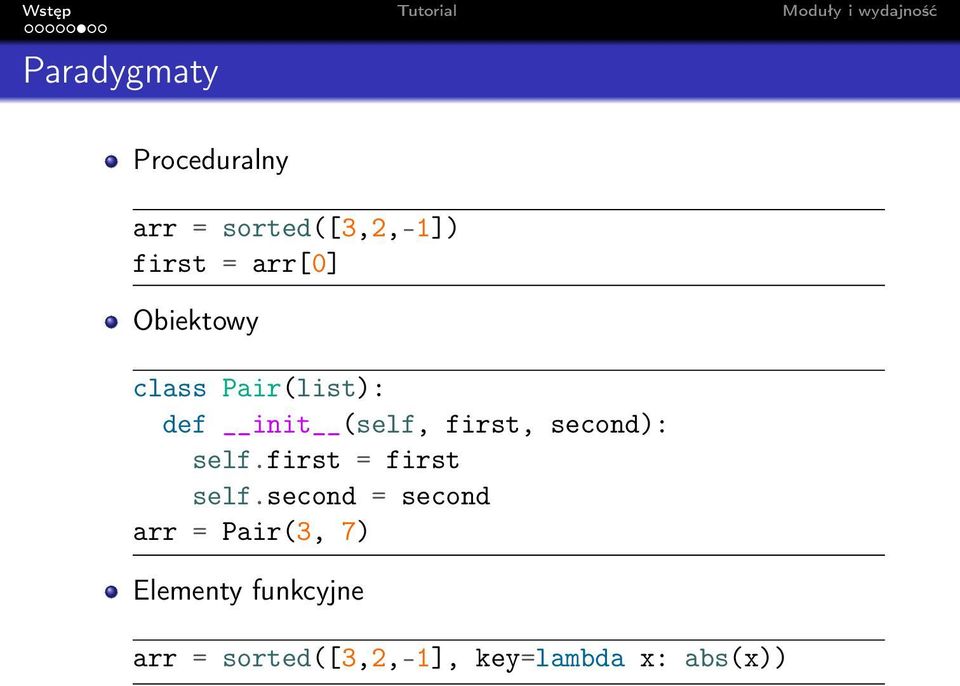This screenshot has height=686, width=960.
Task: Click the bullet beside Obiektowy
Action: (111, 322)
